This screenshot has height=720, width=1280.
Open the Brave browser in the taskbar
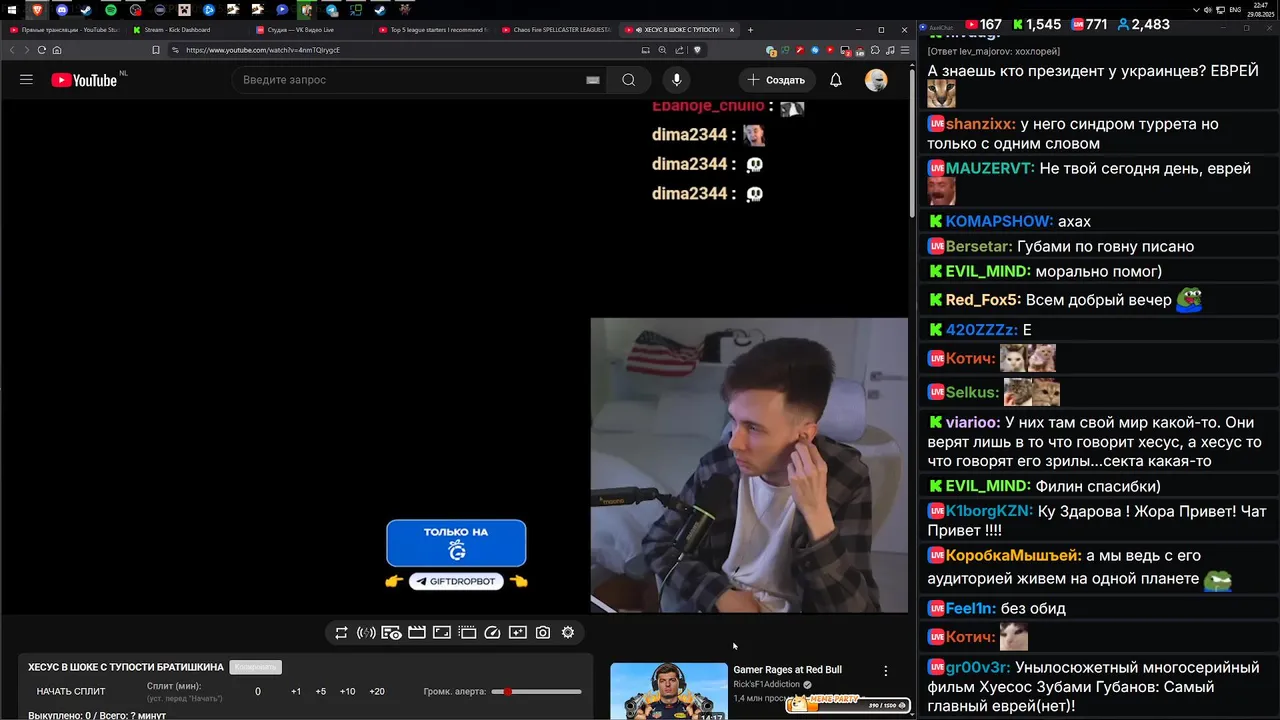click(37, 10)
